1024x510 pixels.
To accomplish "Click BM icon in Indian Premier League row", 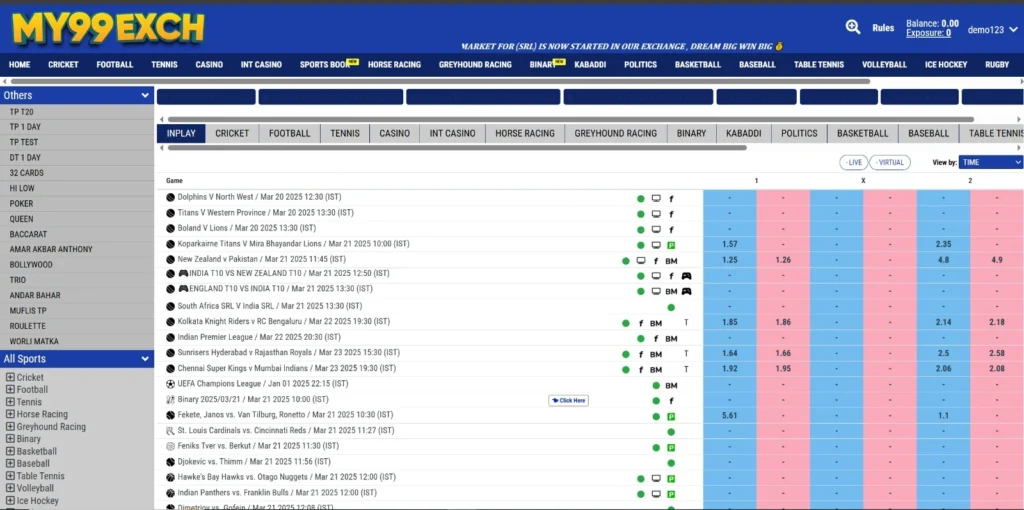I will pos(671,339).
